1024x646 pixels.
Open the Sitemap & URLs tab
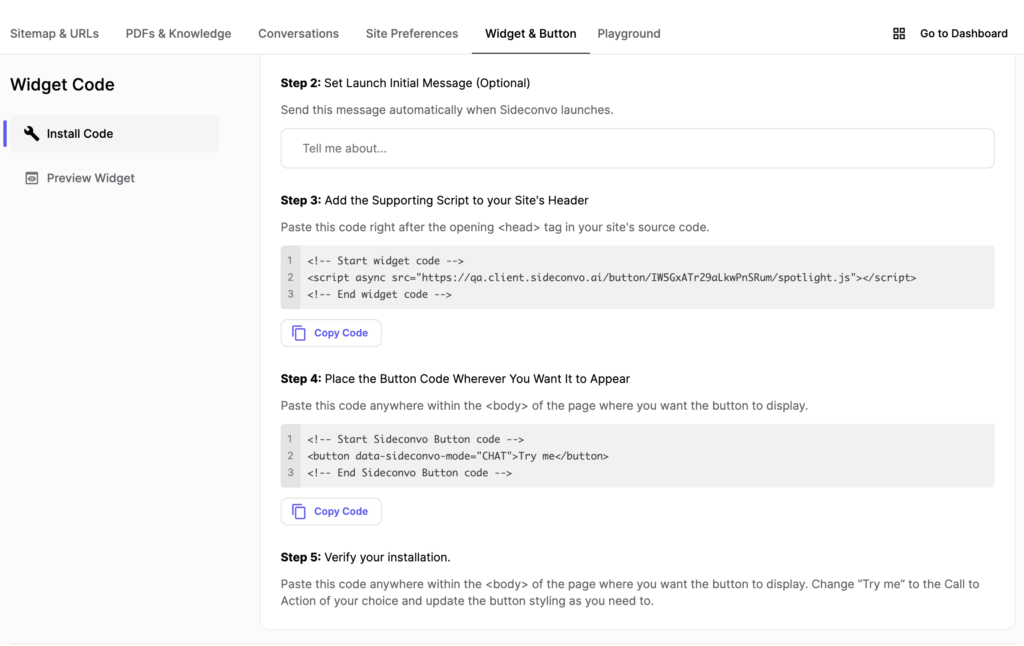pos(54,34)
